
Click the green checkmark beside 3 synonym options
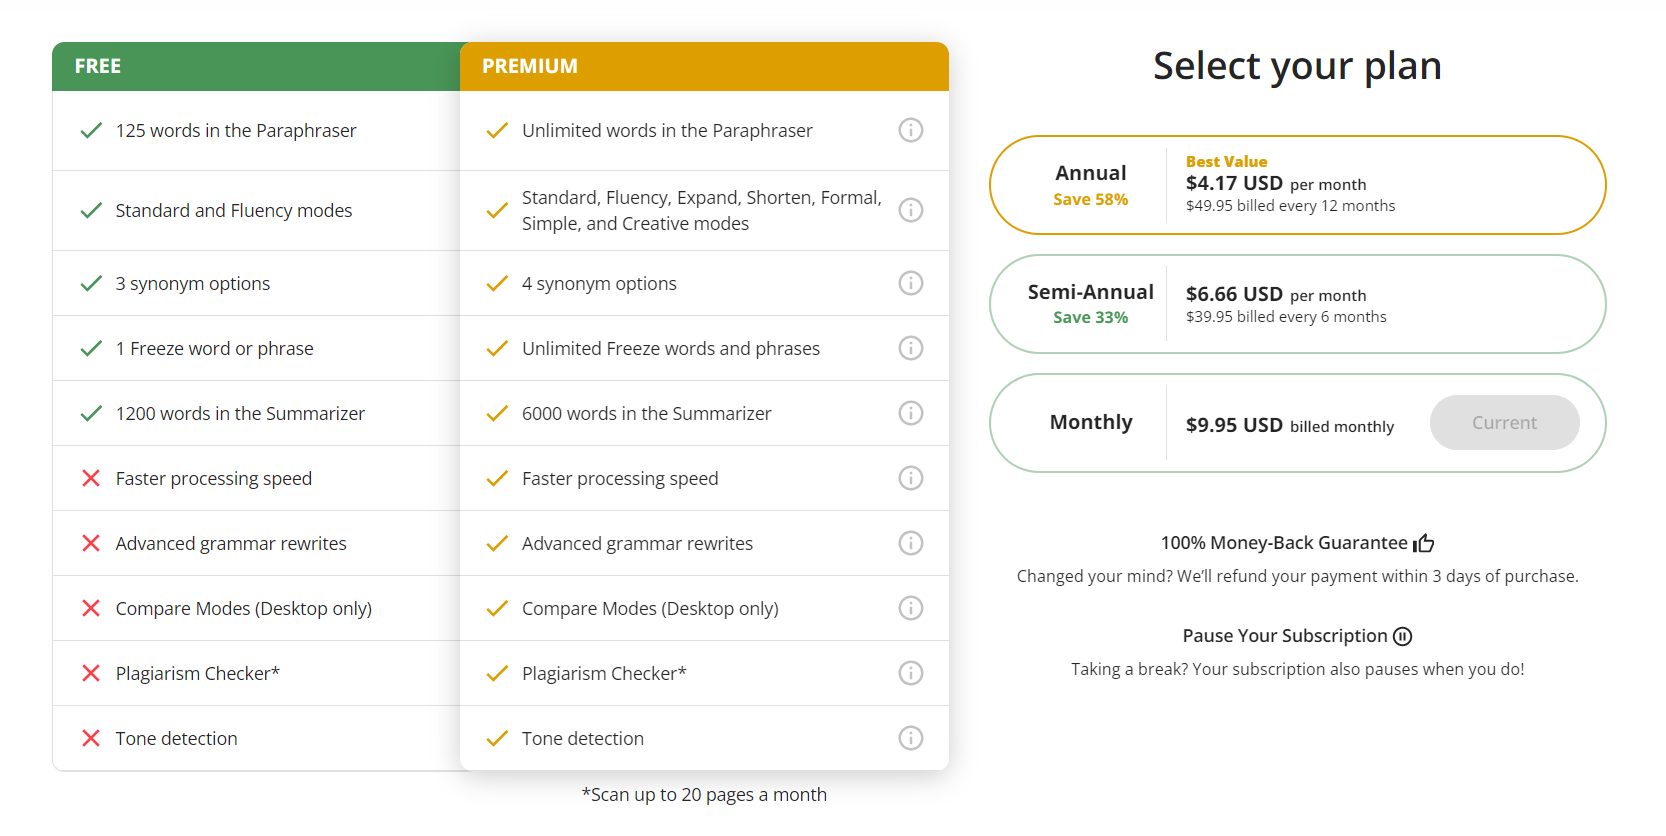[90, 283]
